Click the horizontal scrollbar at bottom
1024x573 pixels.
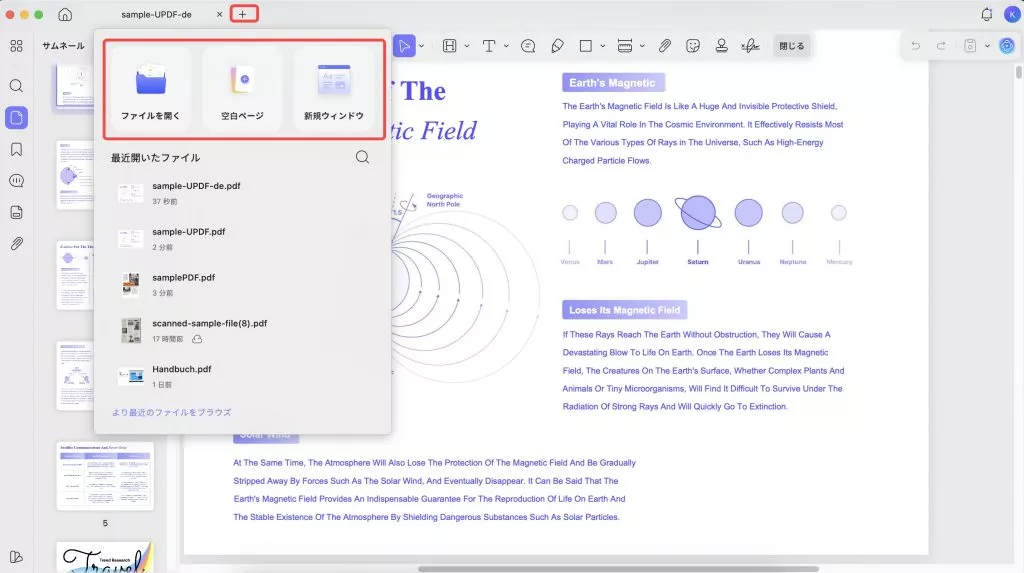click(618, 568)
